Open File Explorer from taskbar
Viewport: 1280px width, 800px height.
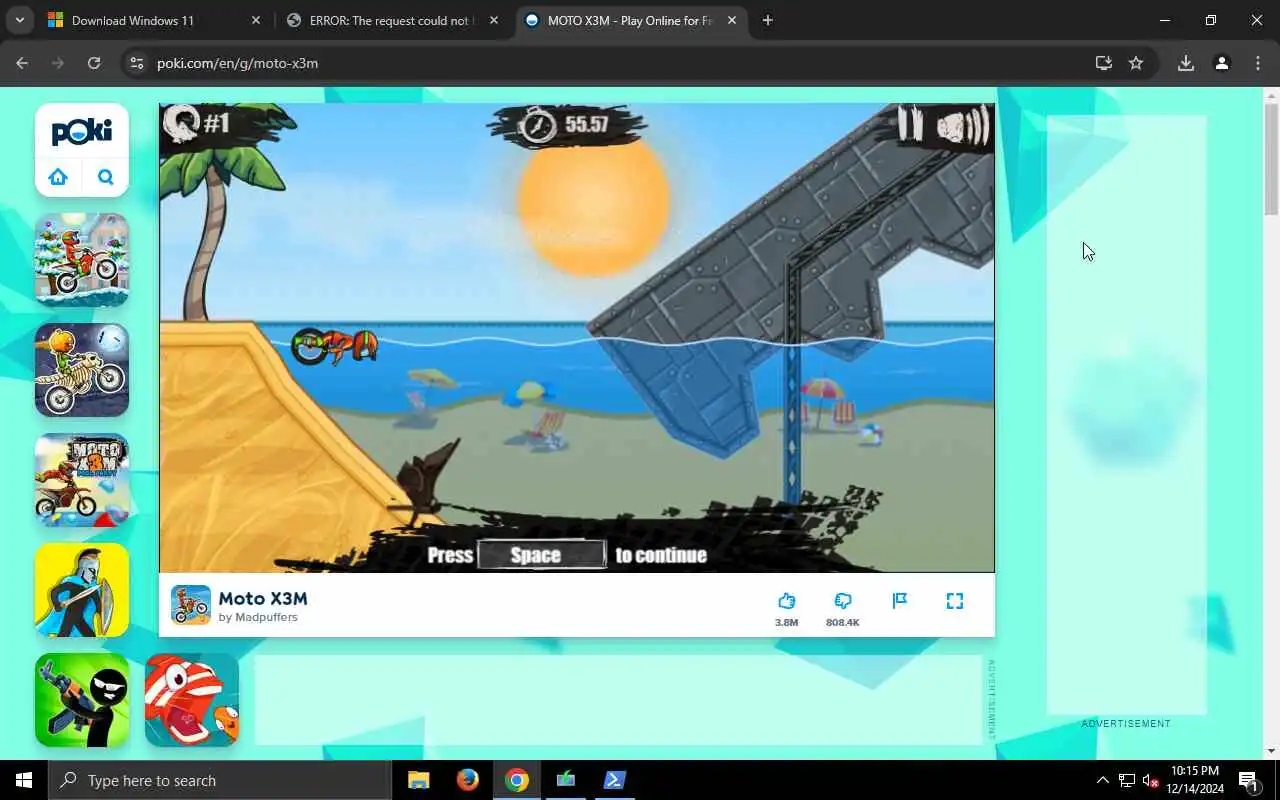419,780
